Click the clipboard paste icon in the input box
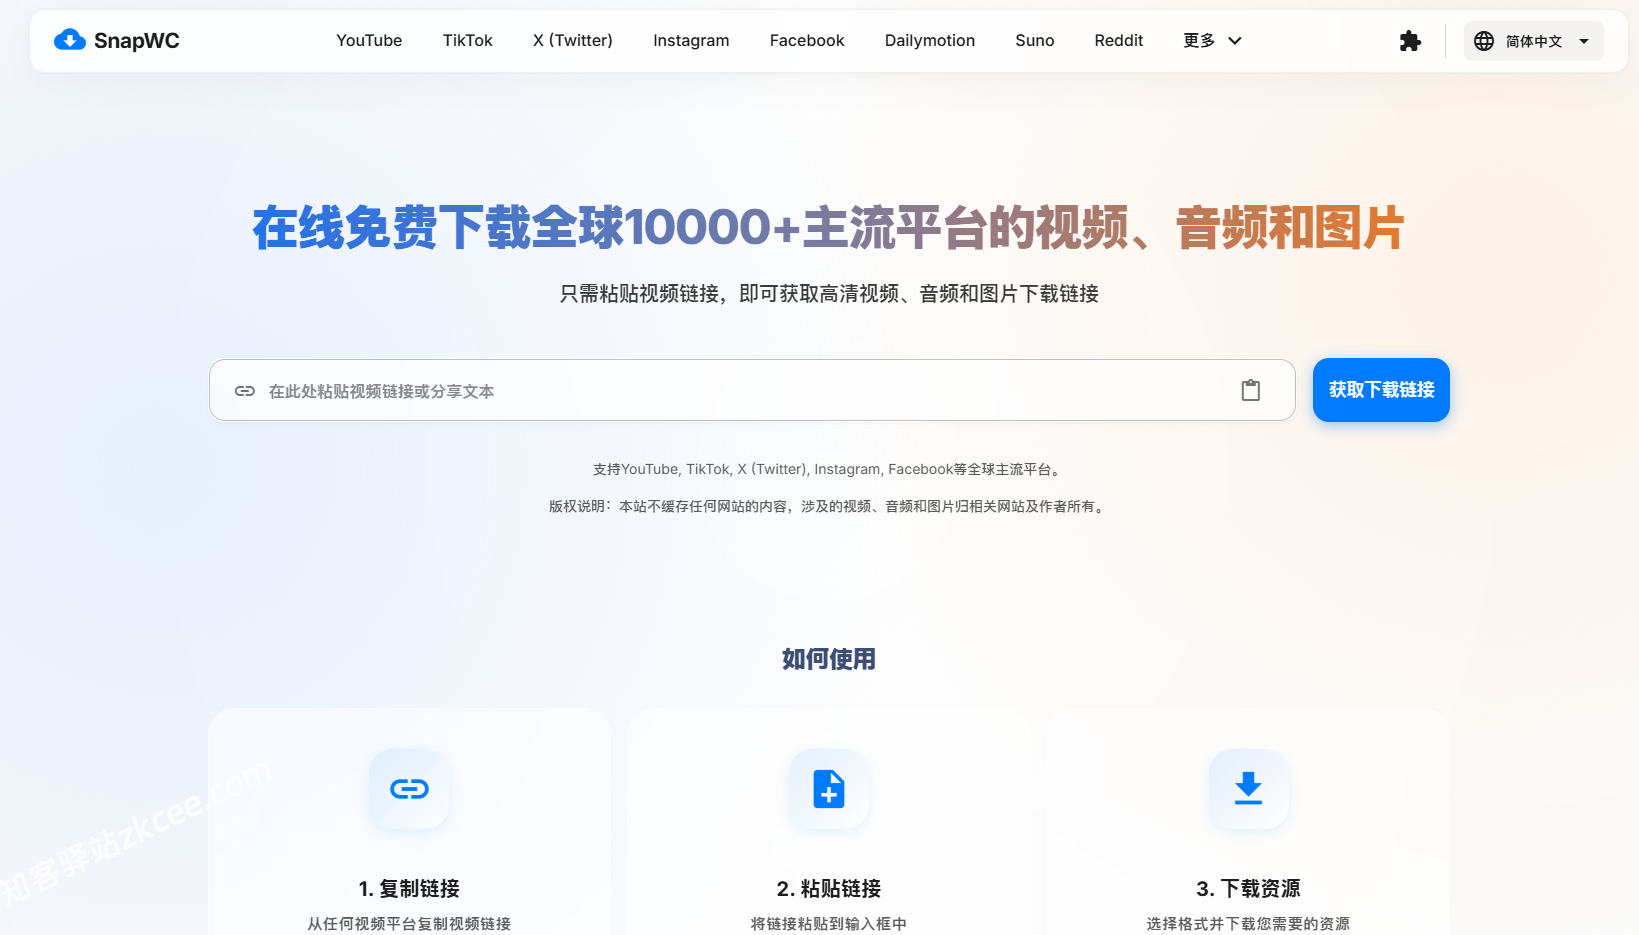The image size is (1639, 935). (1250, 390)
